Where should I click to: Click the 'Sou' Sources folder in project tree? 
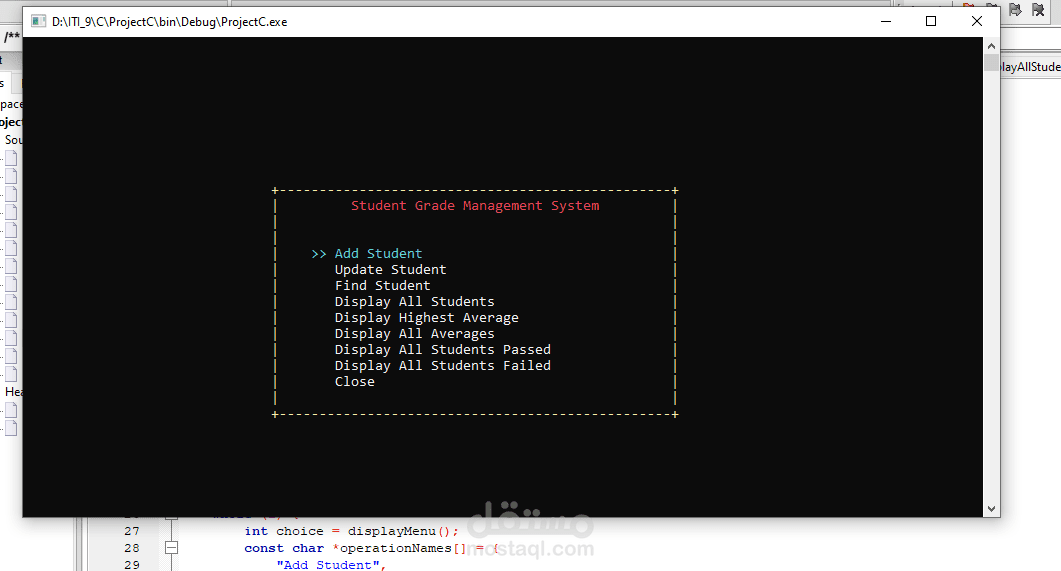point(13,140)
